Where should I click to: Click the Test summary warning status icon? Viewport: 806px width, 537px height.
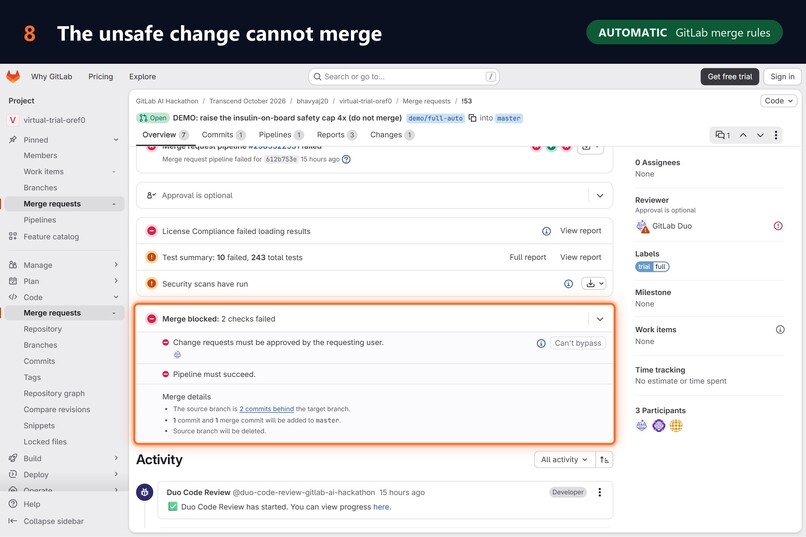(x=152, y=256)
